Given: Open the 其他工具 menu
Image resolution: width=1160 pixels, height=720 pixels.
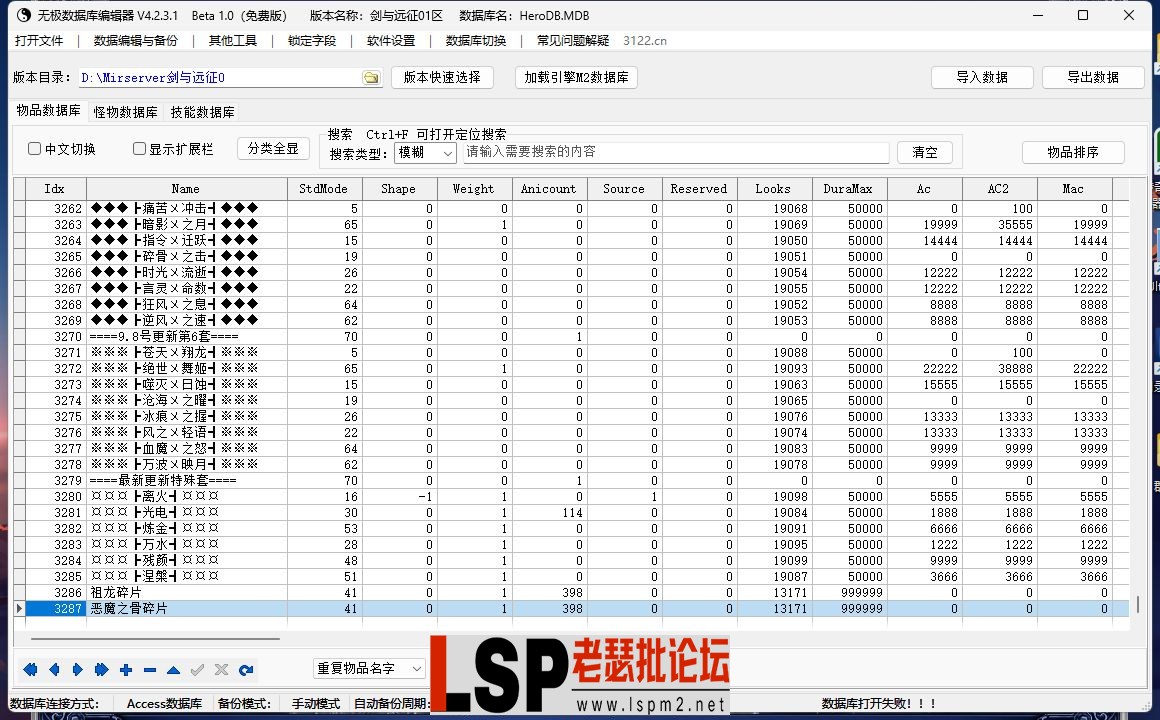Looking at the screenshot, I should click(x=232, y=41).
